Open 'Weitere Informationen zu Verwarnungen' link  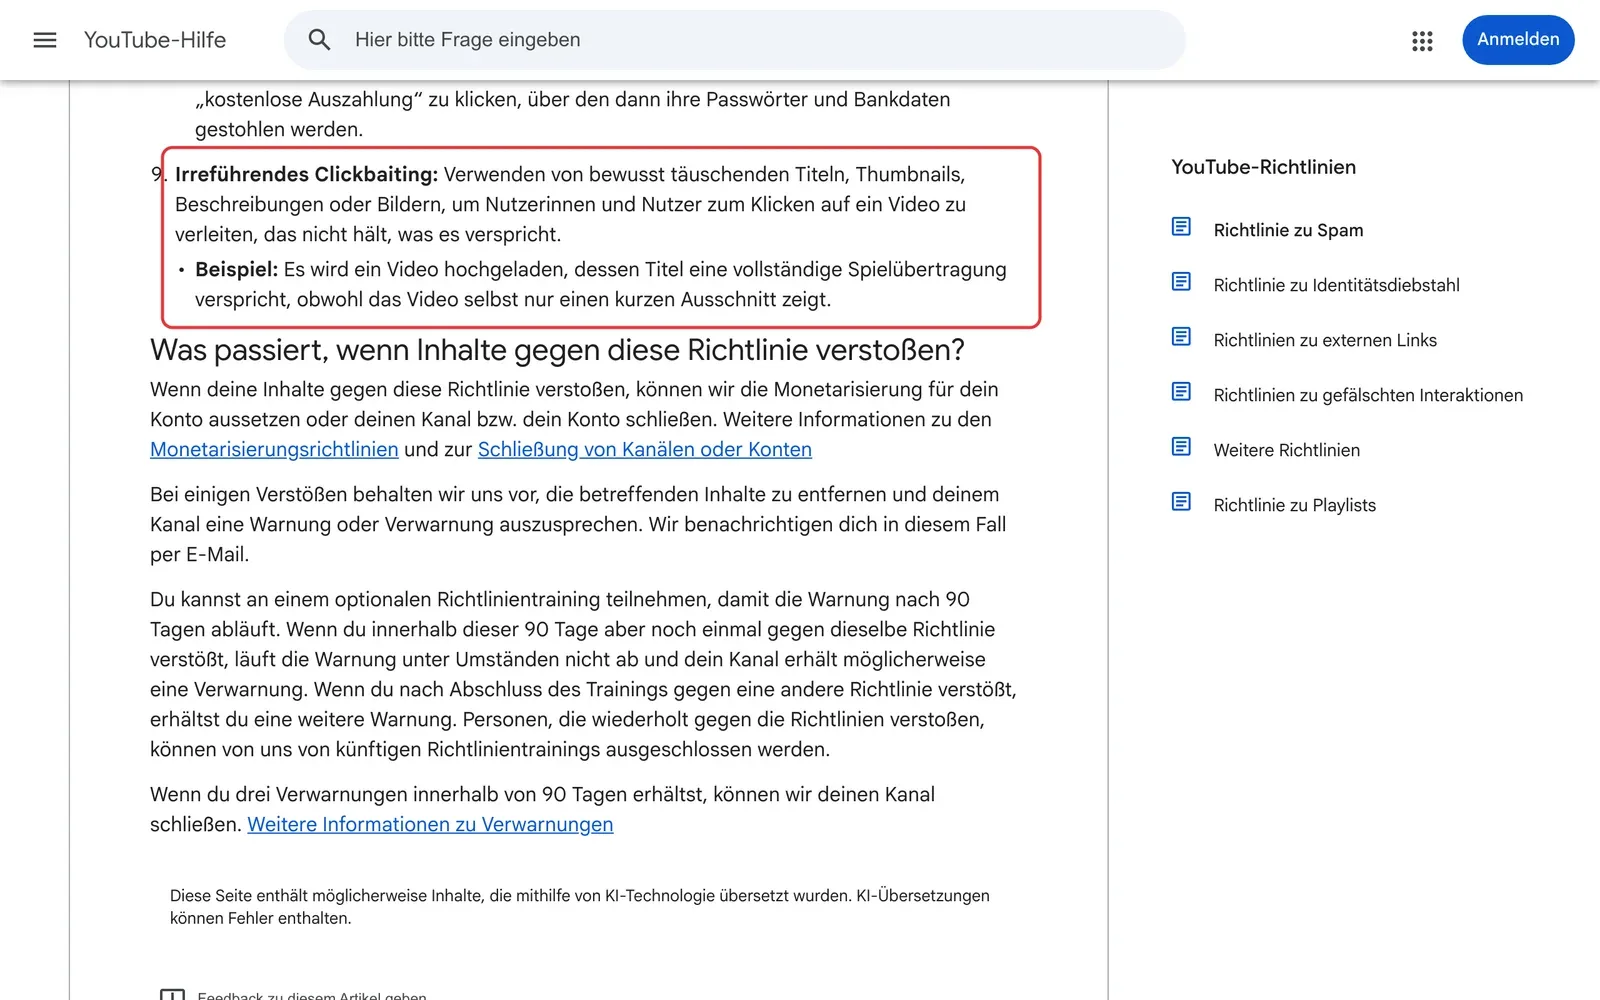(x=430, y=825)
